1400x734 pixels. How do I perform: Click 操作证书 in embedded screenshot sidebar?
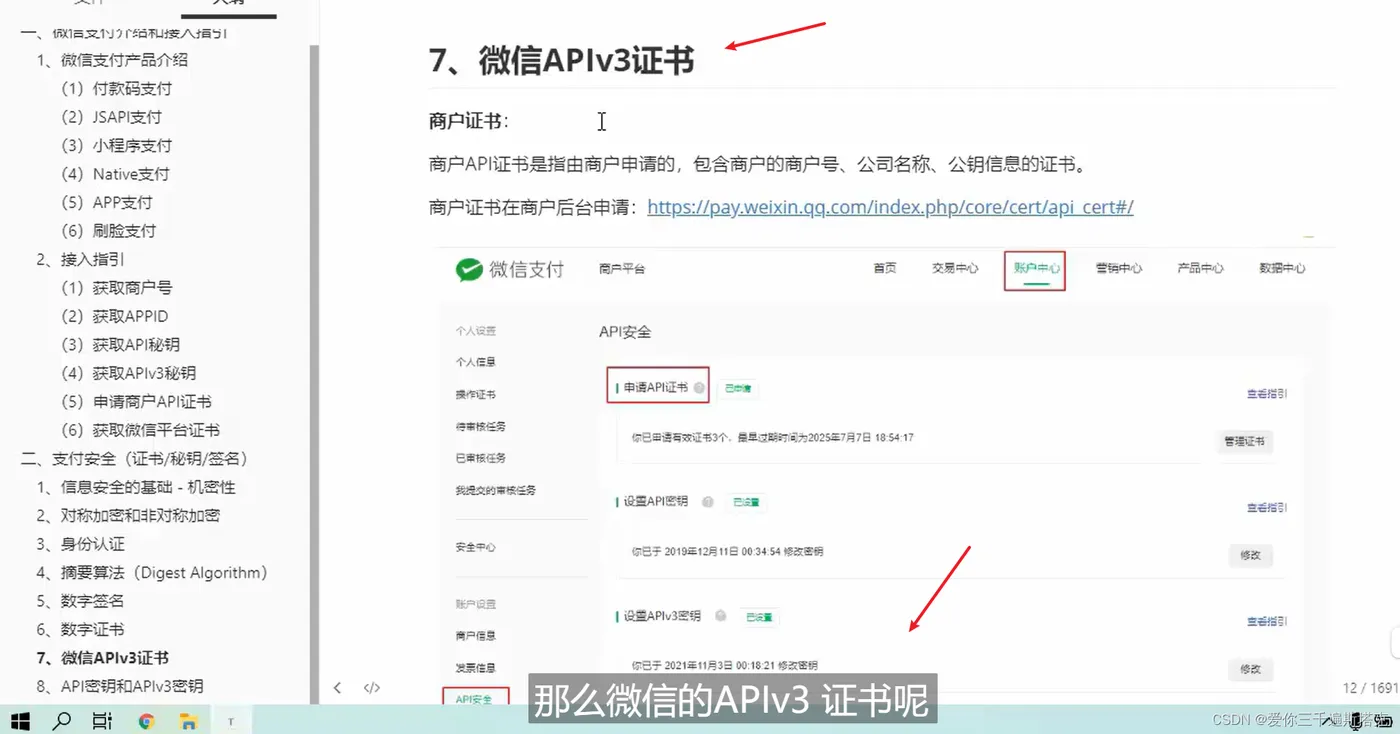tap(476, 394)
